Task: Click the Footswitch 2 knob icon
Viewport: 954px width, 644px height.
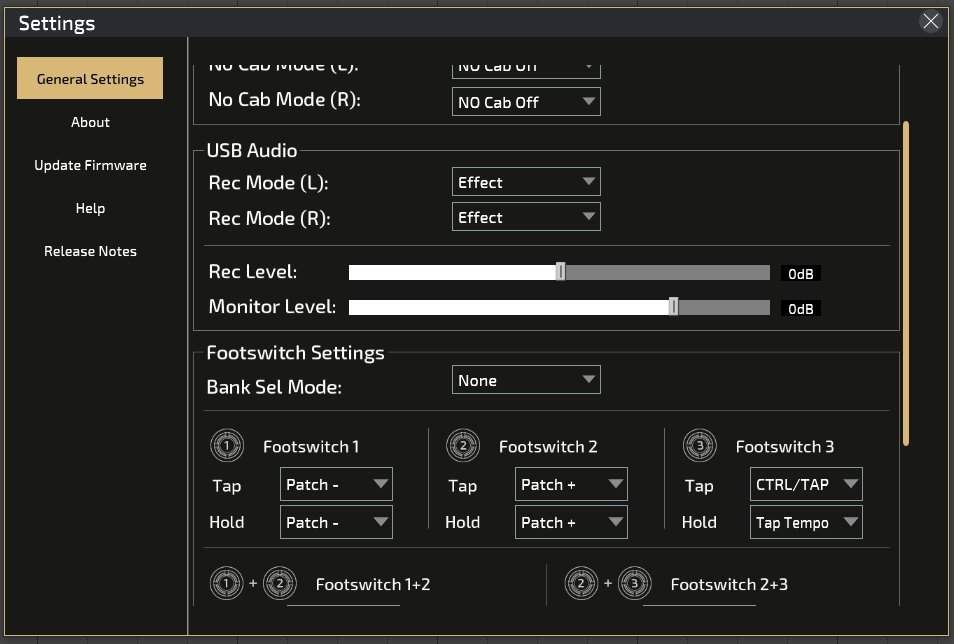Action: point(463,446)
